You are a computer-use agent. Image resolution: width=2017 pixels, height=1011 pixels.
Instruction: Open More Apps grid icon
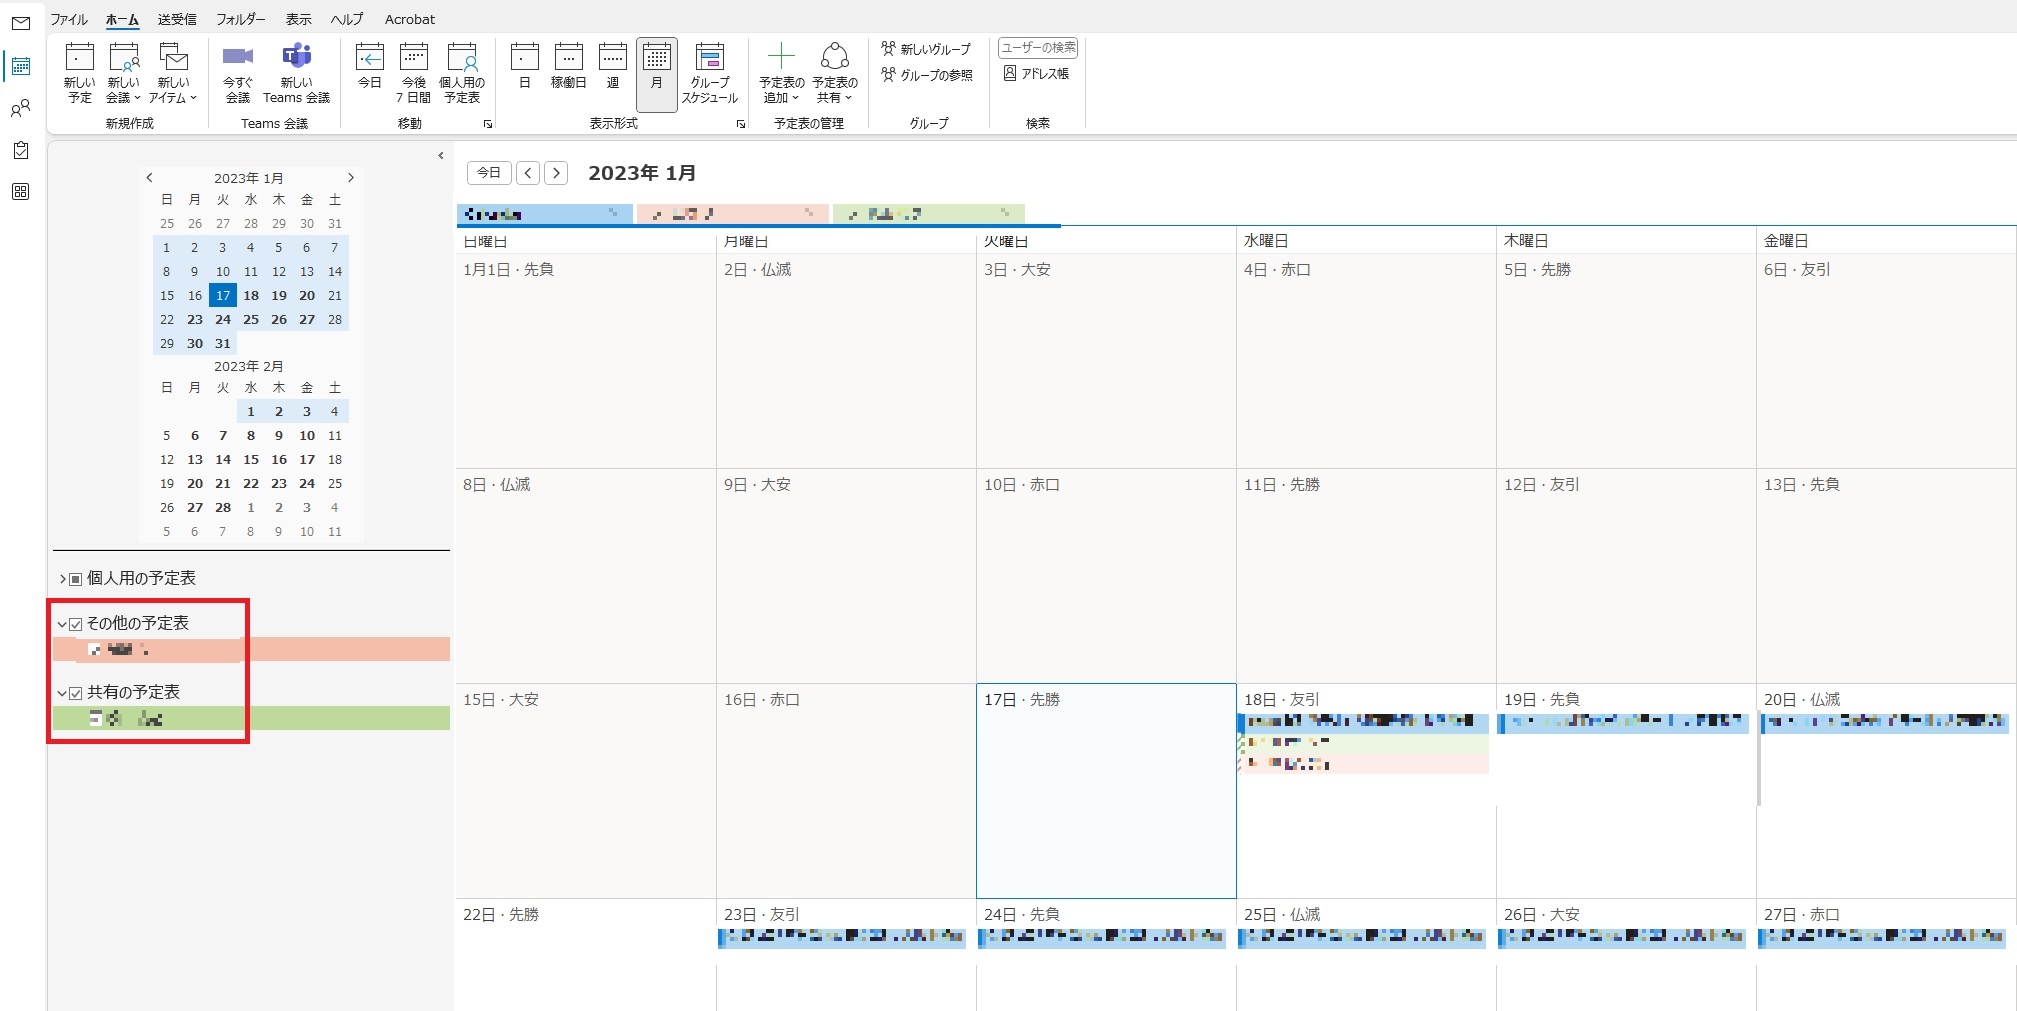pos(21,191)
